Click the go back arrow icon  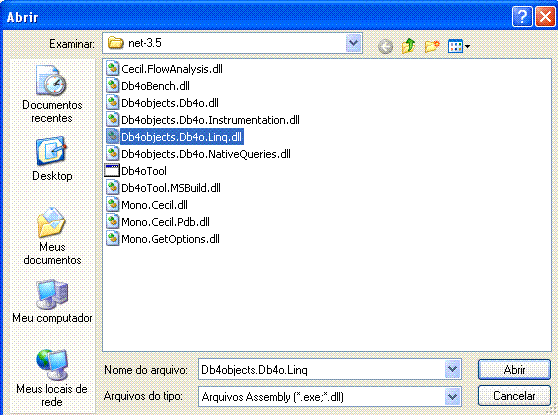(385, 46)
